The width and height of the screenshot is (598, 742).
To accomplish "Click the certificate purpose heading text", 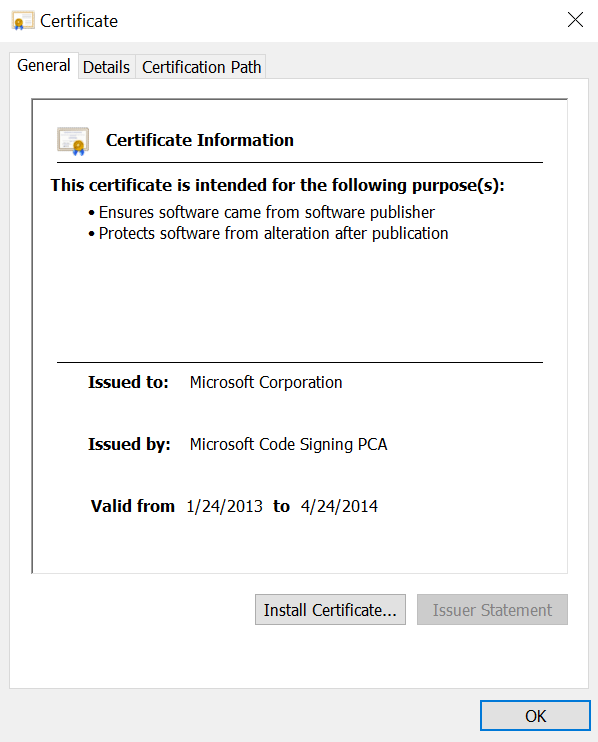I will [x=278, y=185].
